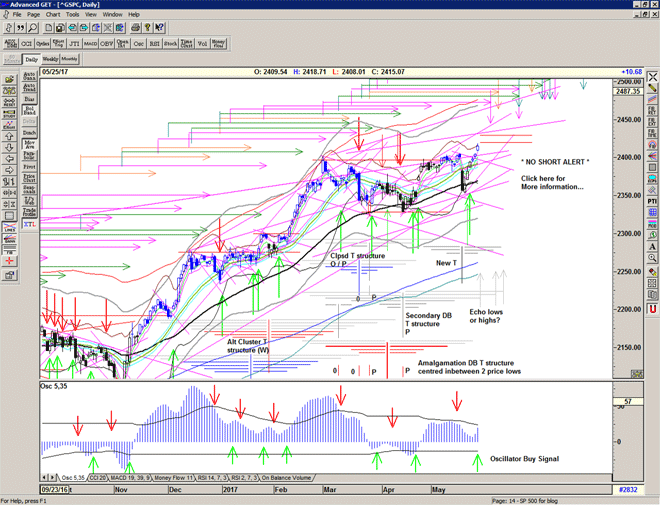Open the Chart menu
The image size is (660, 505).
click(x=51, y=15)
